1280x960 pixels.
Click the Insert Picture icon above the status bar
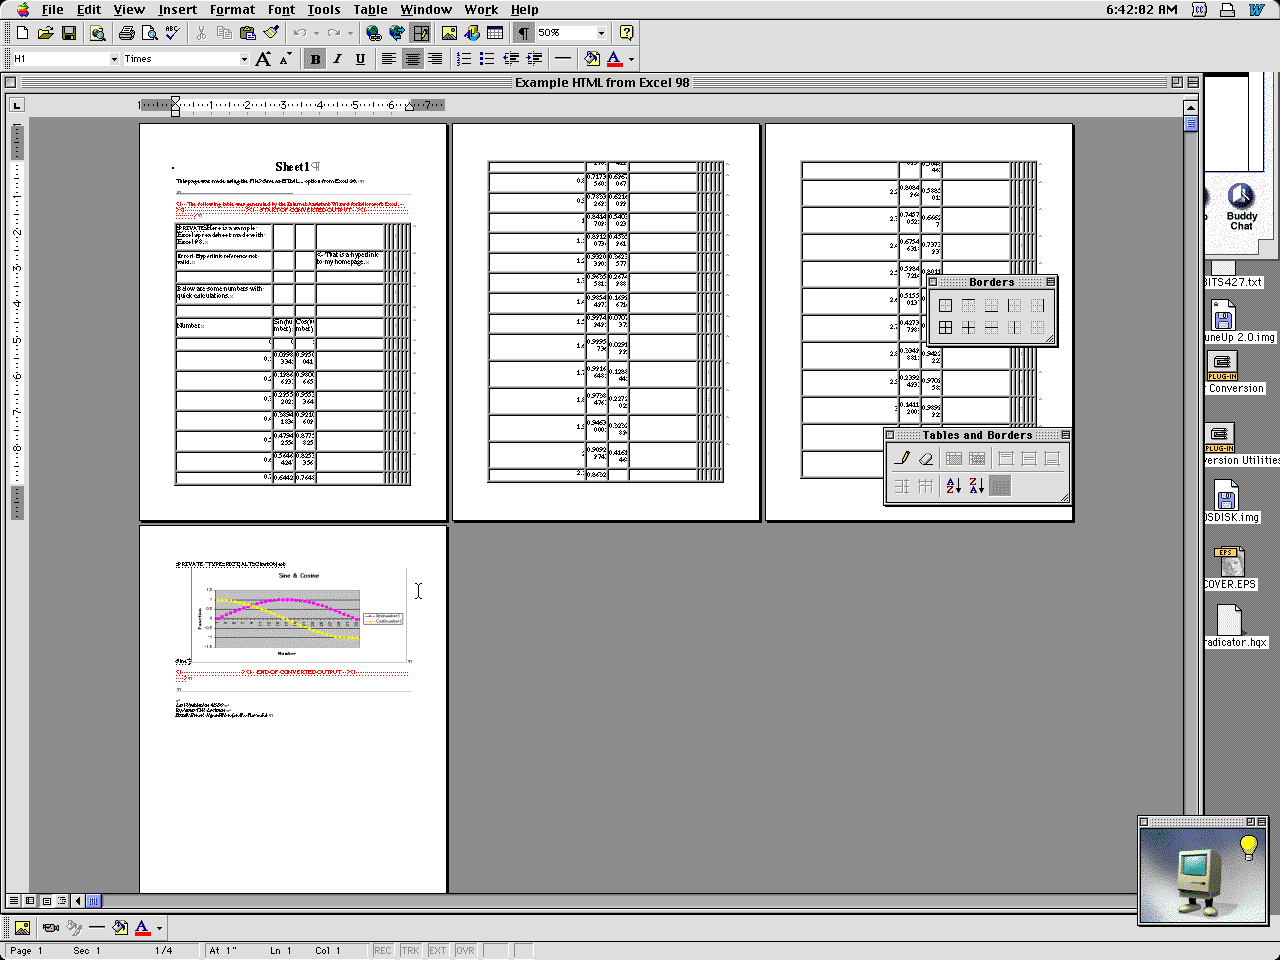[23, 927]
